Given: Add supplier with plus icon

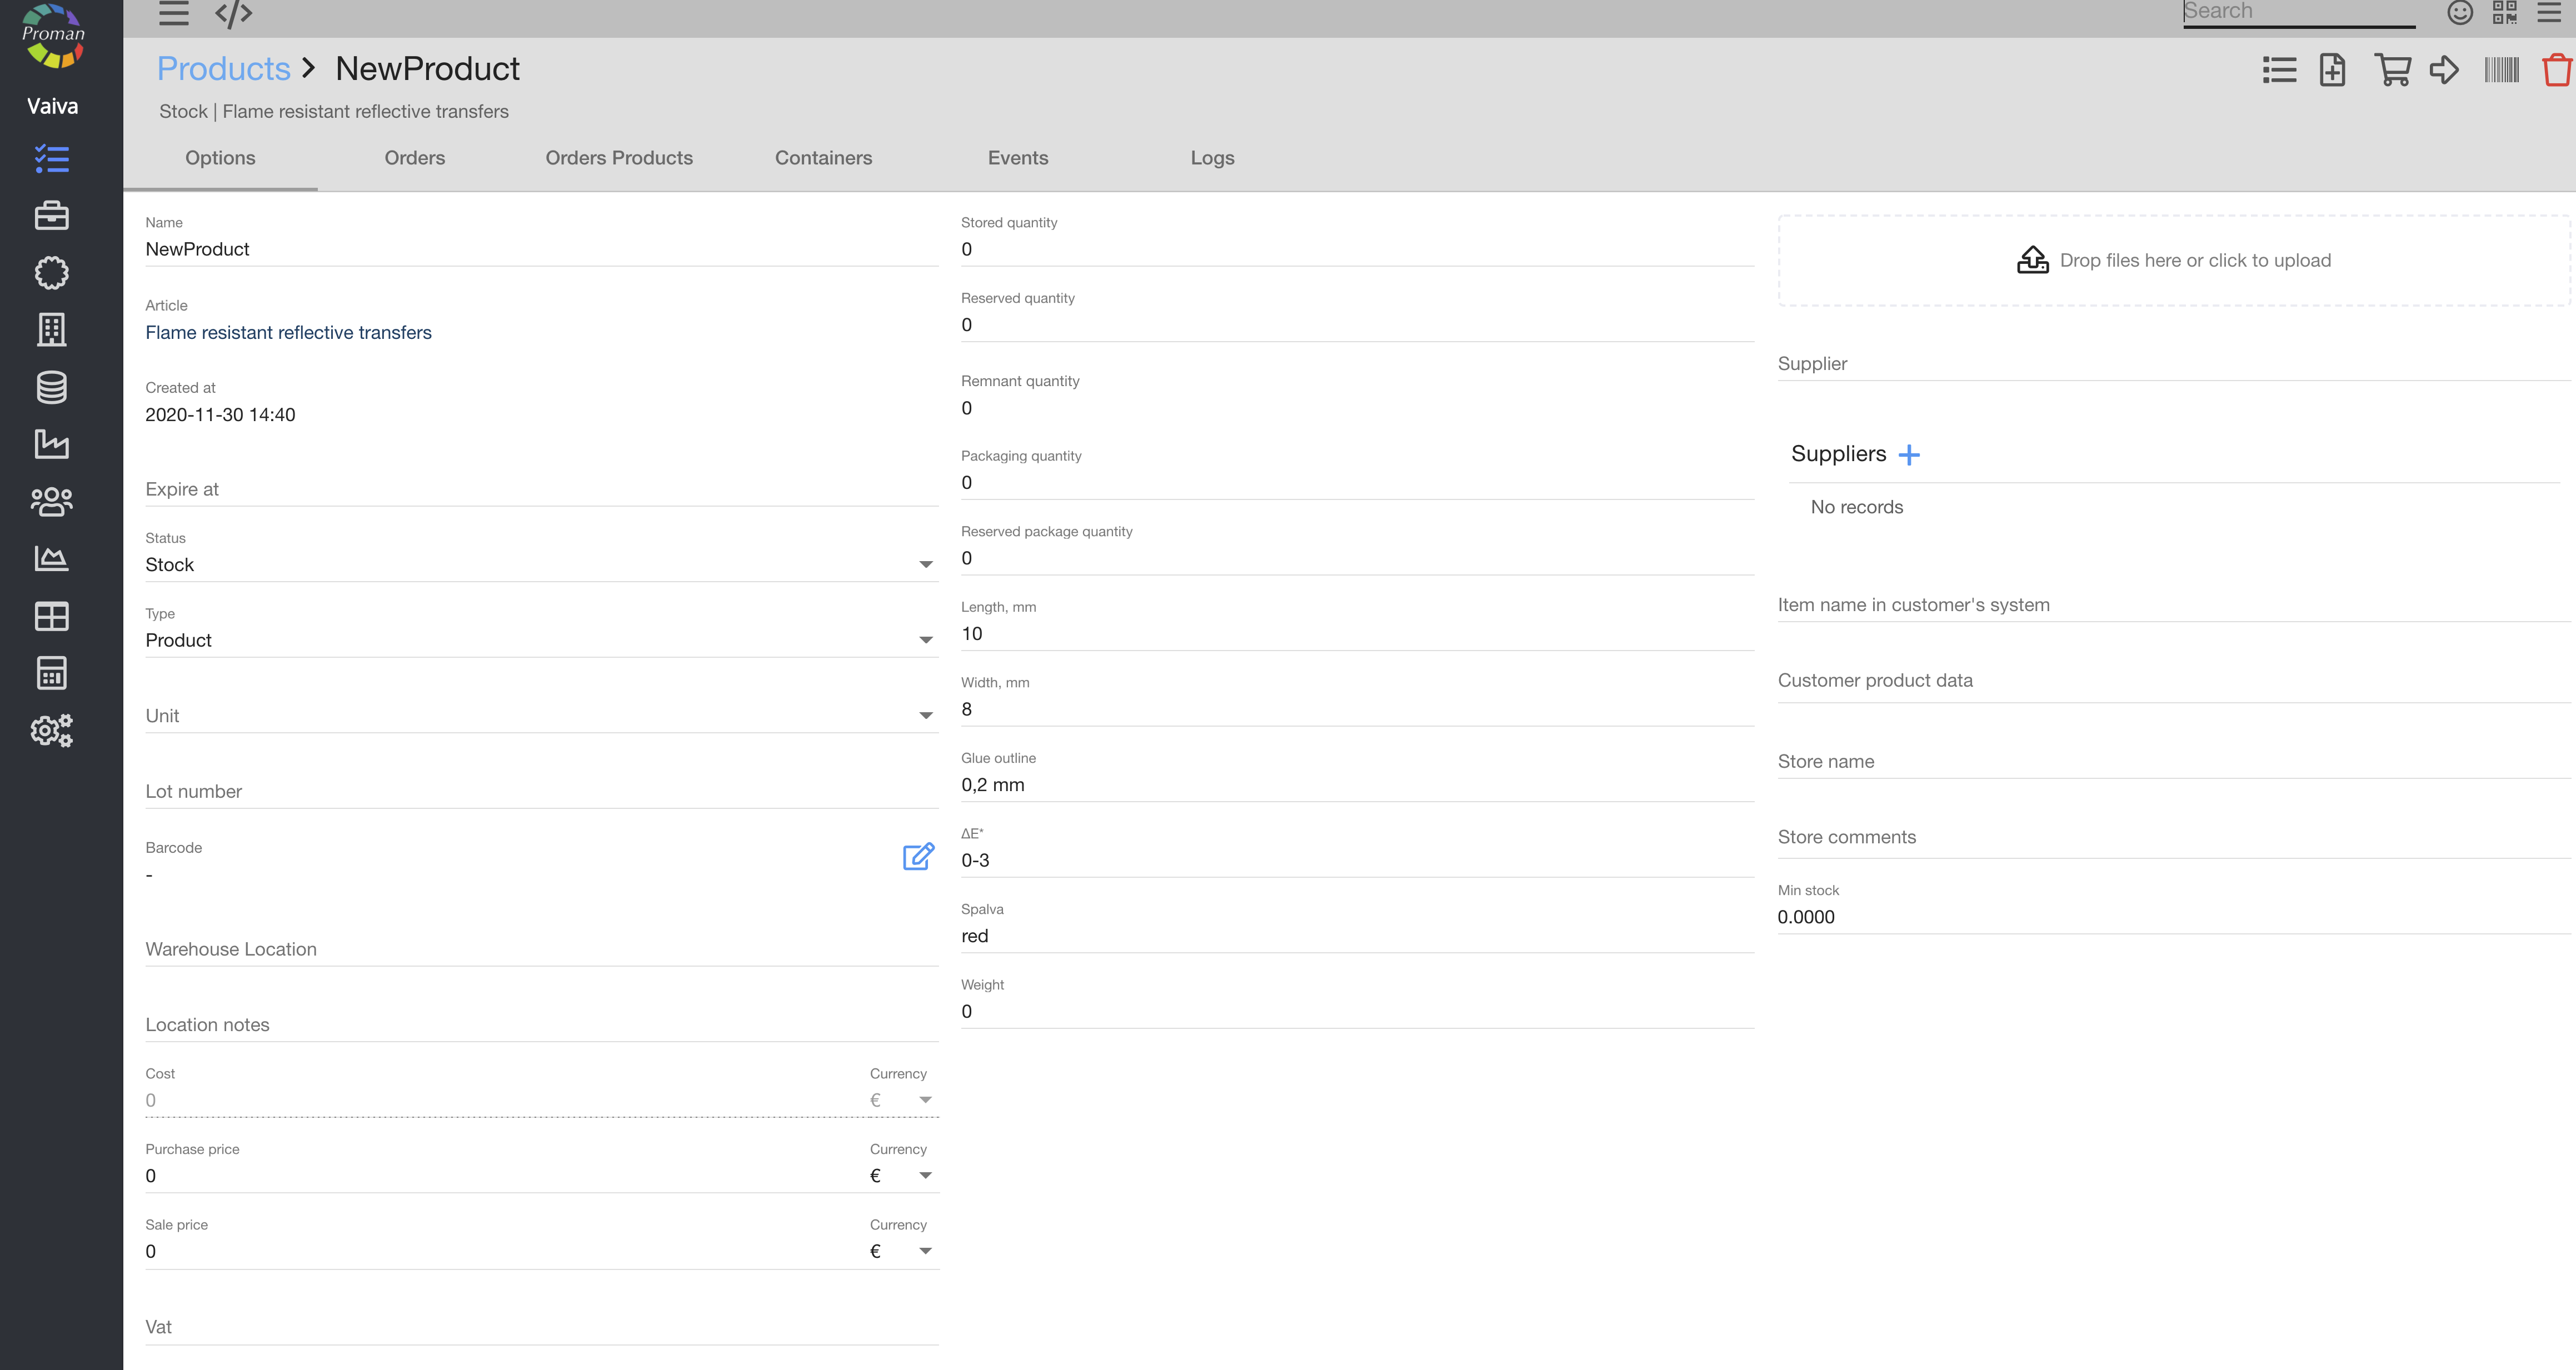Looking at the screenshot, I should pos(1909,455).
